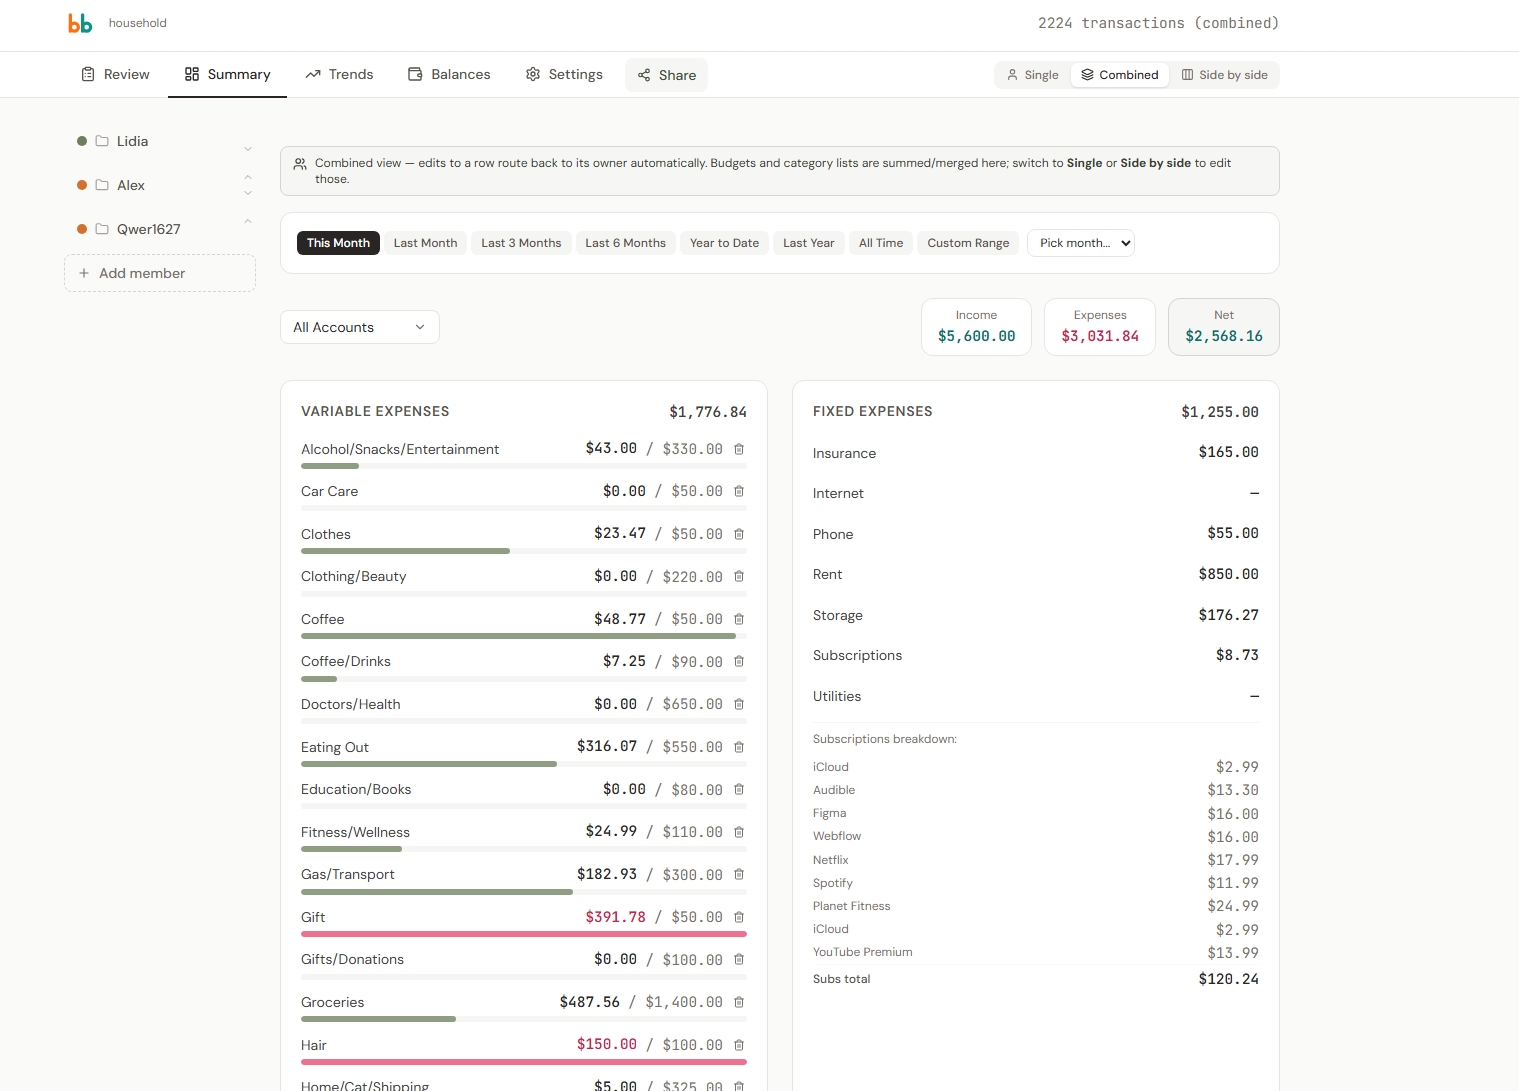Click trash icon on Coffee/Drinks row

pos(739,661)
